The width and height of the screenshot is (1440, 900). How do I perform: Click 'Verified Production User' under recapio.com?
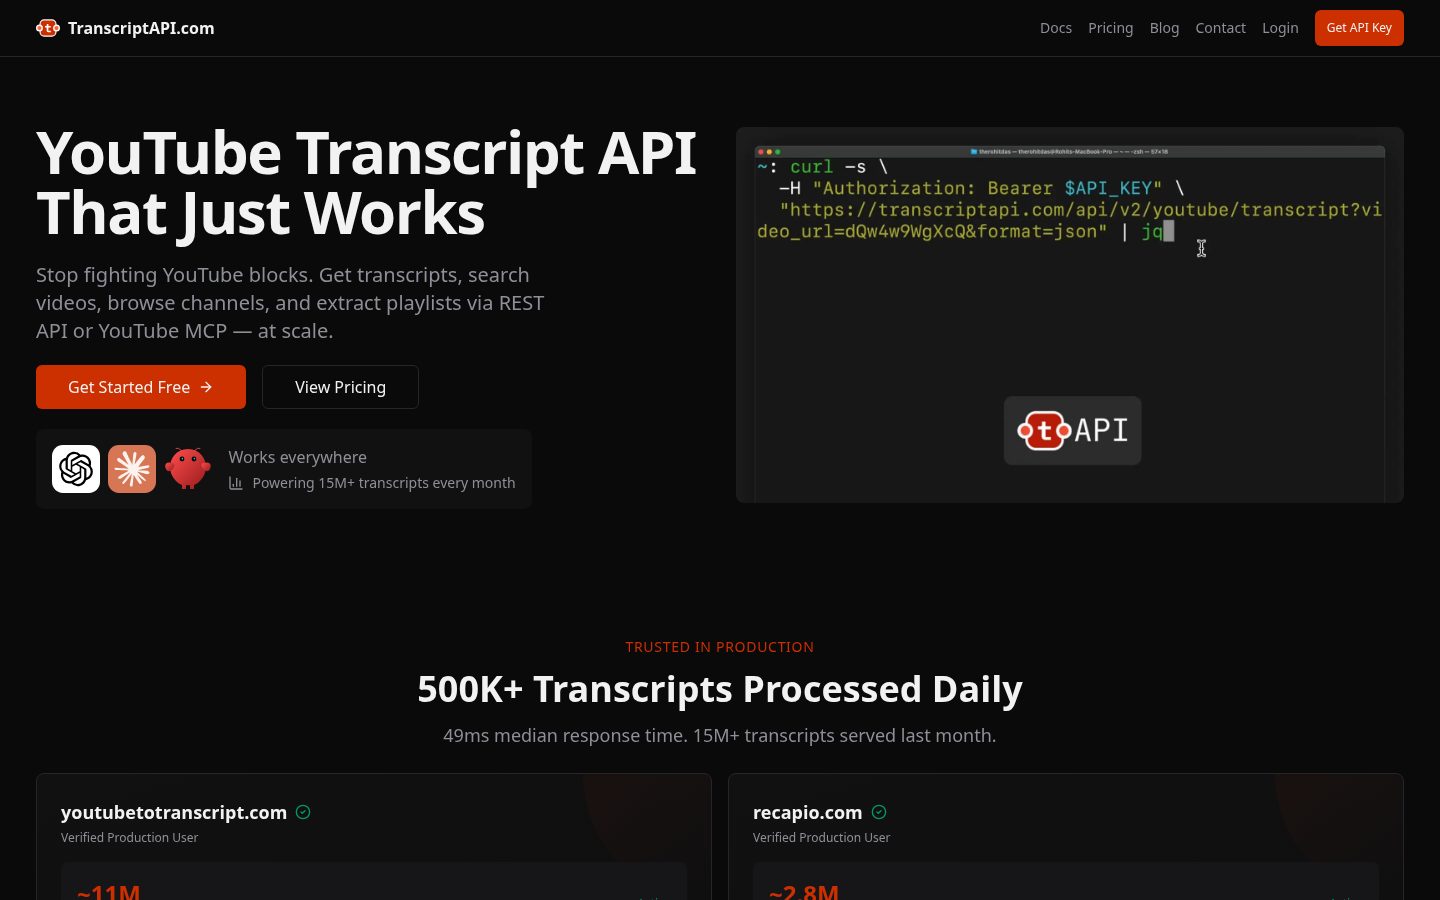(x=822, y=838)
